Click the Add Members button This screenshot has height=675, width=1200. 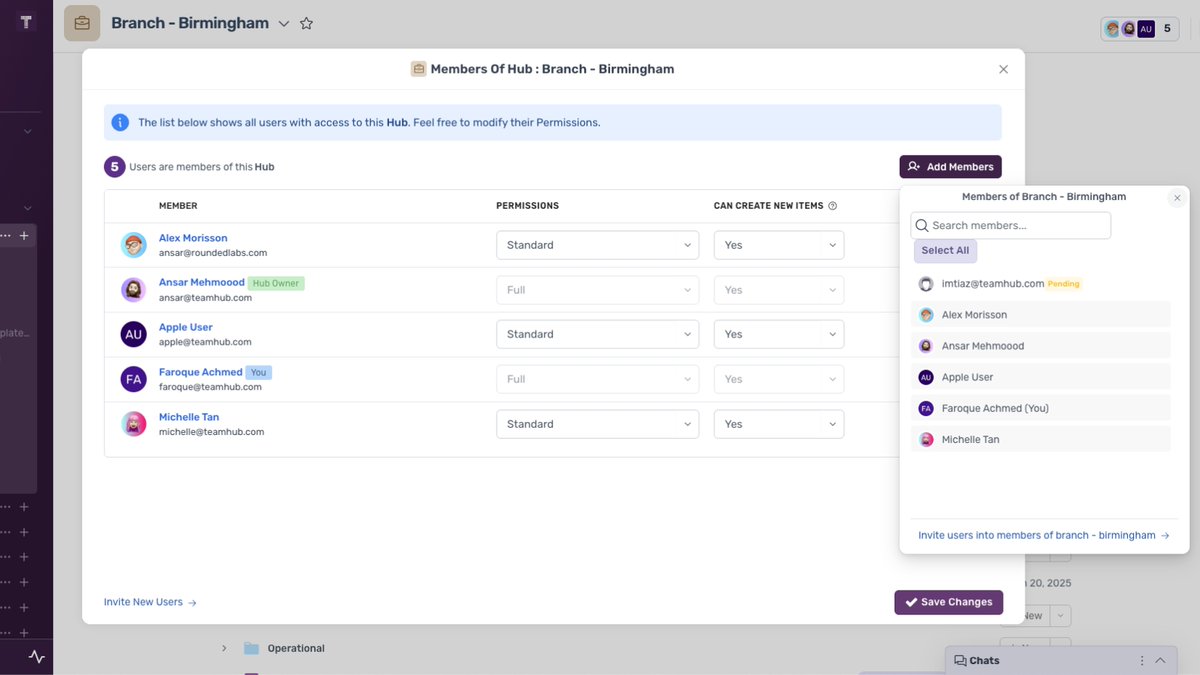click(950, 167)
